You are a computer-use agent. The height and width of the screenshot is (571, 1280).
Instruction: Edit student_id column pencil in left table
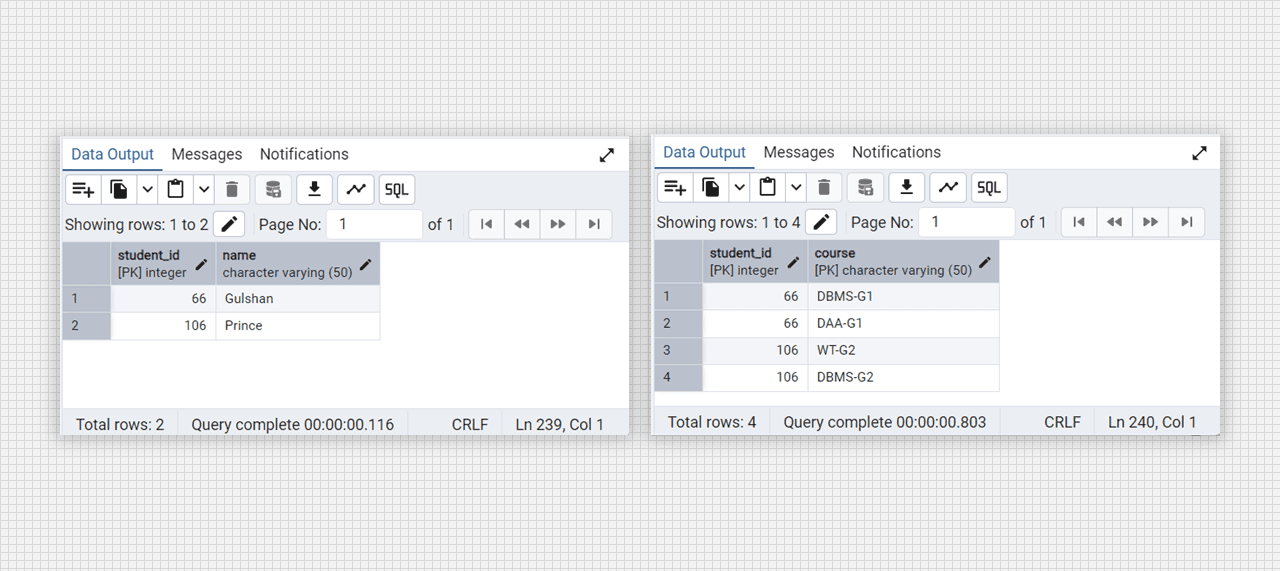202,264
